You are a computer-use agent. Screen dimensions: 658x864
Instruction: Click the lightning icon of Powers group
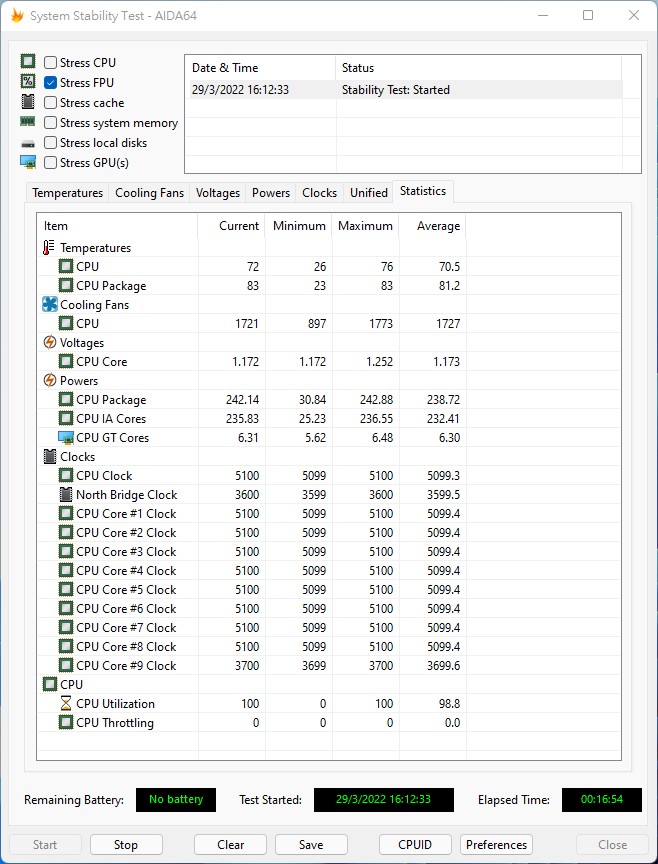[x=50, y=380]
